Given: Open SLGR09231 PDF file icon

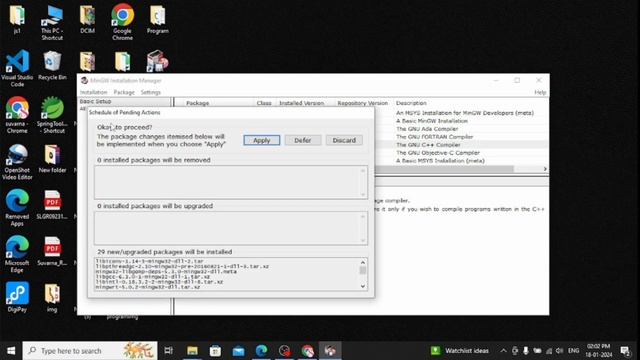Looking at the screenshot, I should (52, 205).
